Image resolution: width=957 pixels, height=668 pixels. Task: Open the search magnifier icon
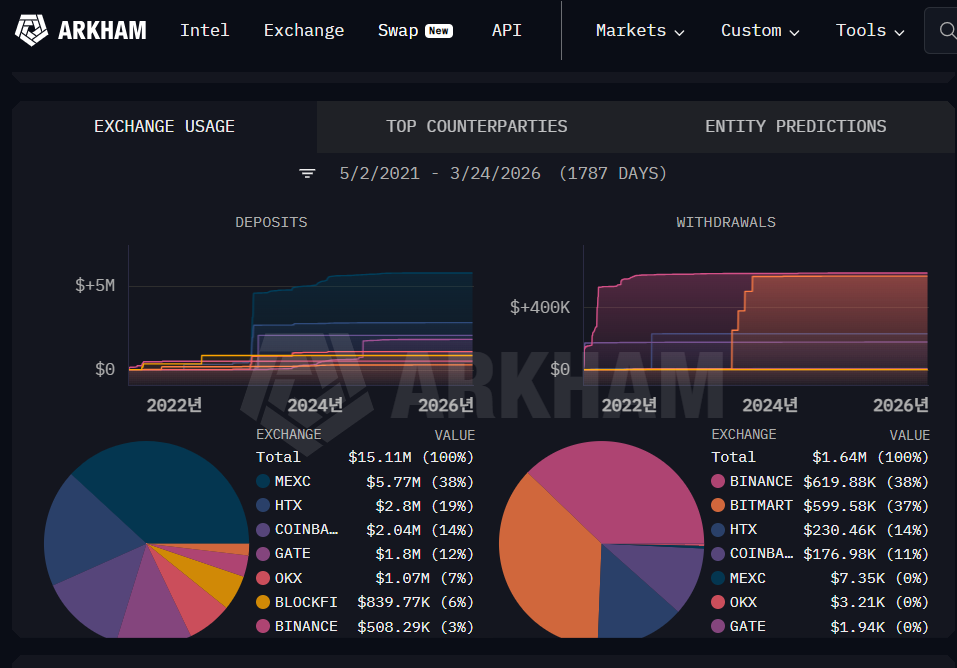pos(947,30)
